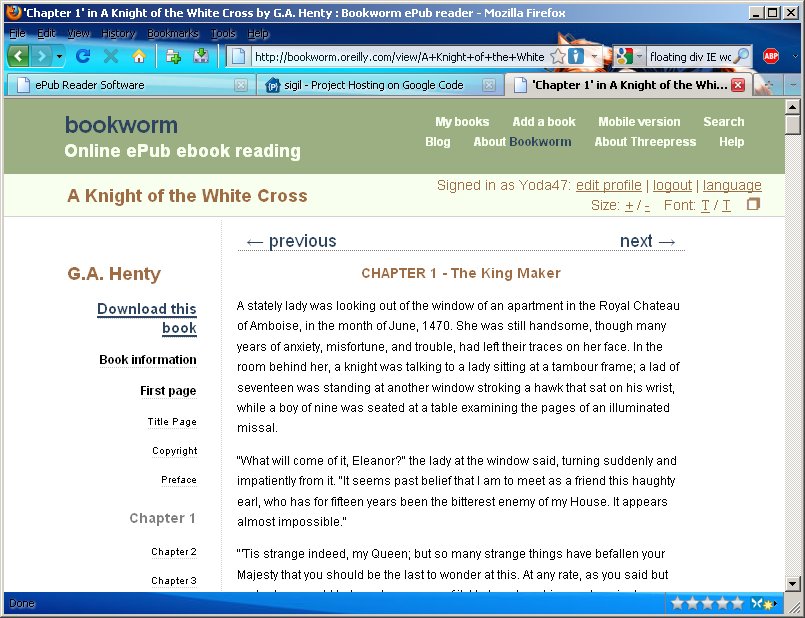Click the search magnifier icon in search box
The image size is (805, 618).
(x=741, y=56)
